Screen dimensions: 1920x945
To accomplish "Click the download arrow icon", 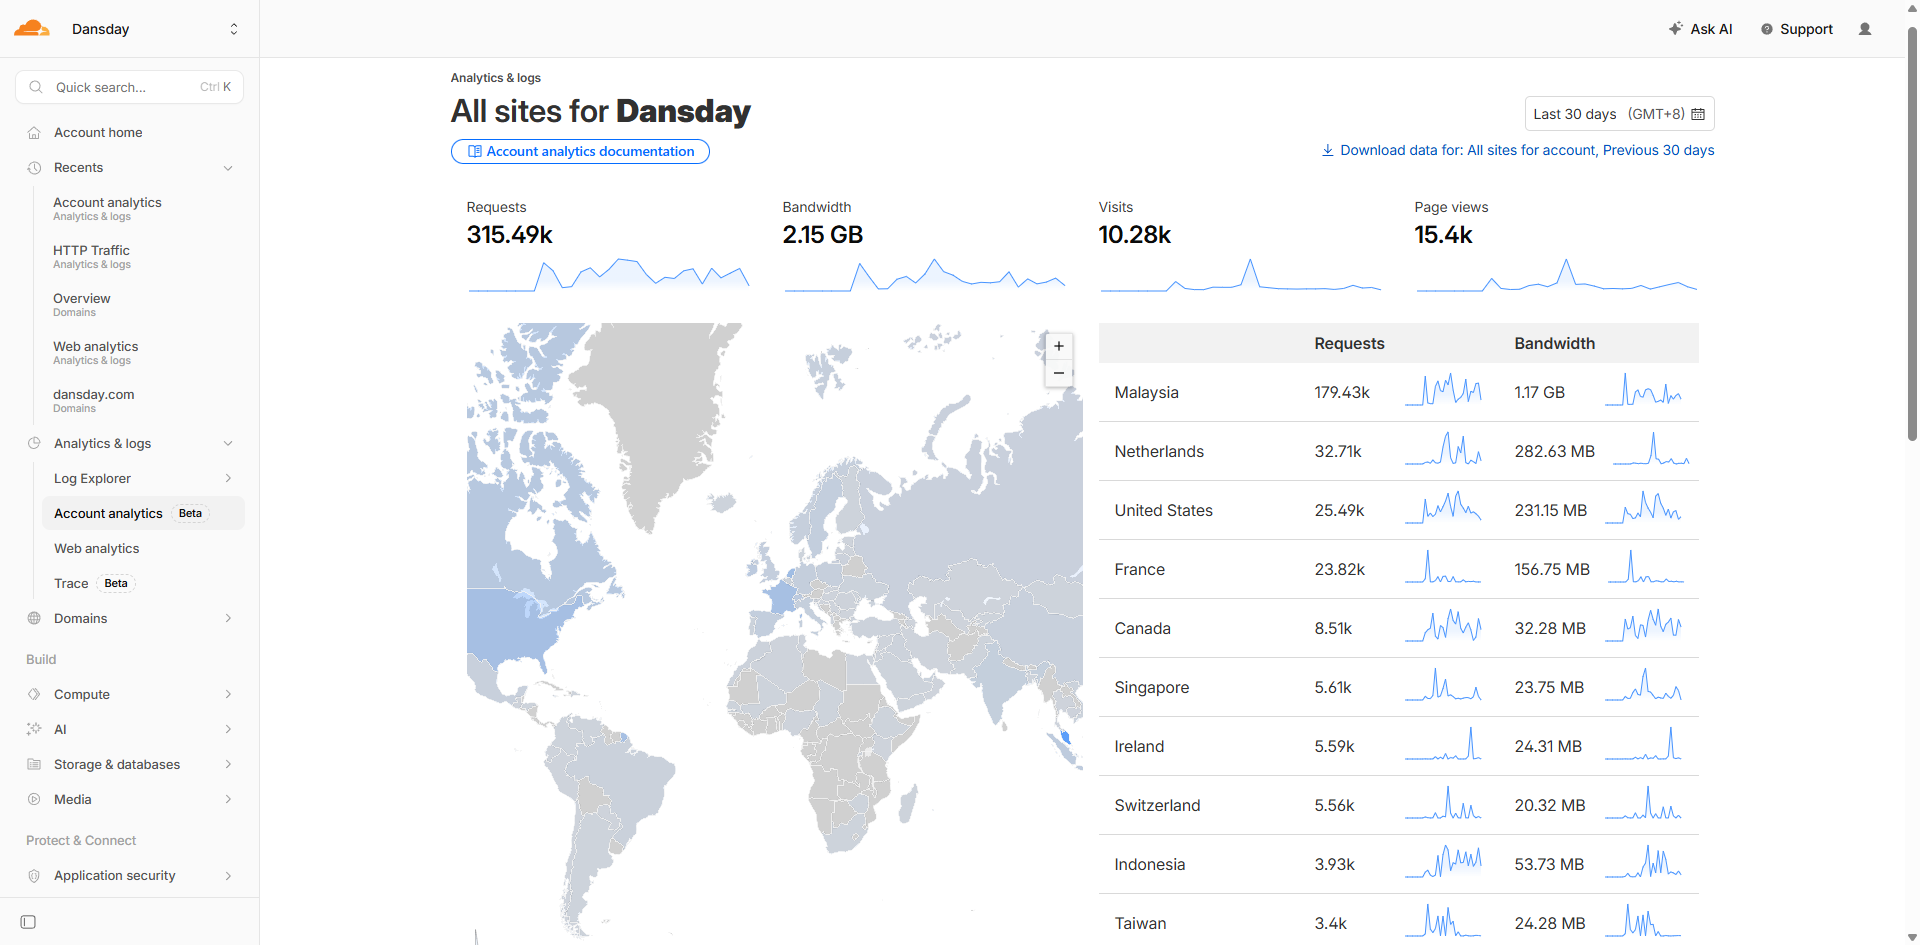I will point(1328,150).
